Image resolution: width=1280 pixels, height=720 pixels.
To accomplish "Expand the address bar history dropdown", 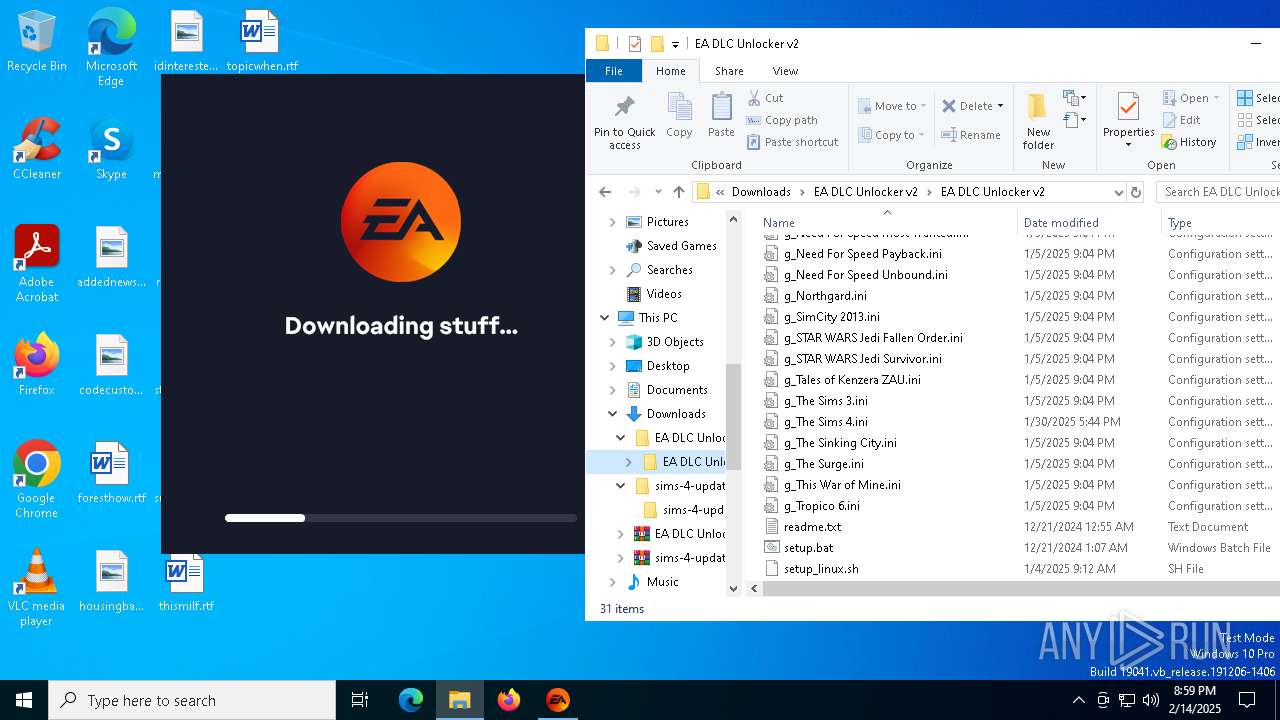I will point(1118,192).
